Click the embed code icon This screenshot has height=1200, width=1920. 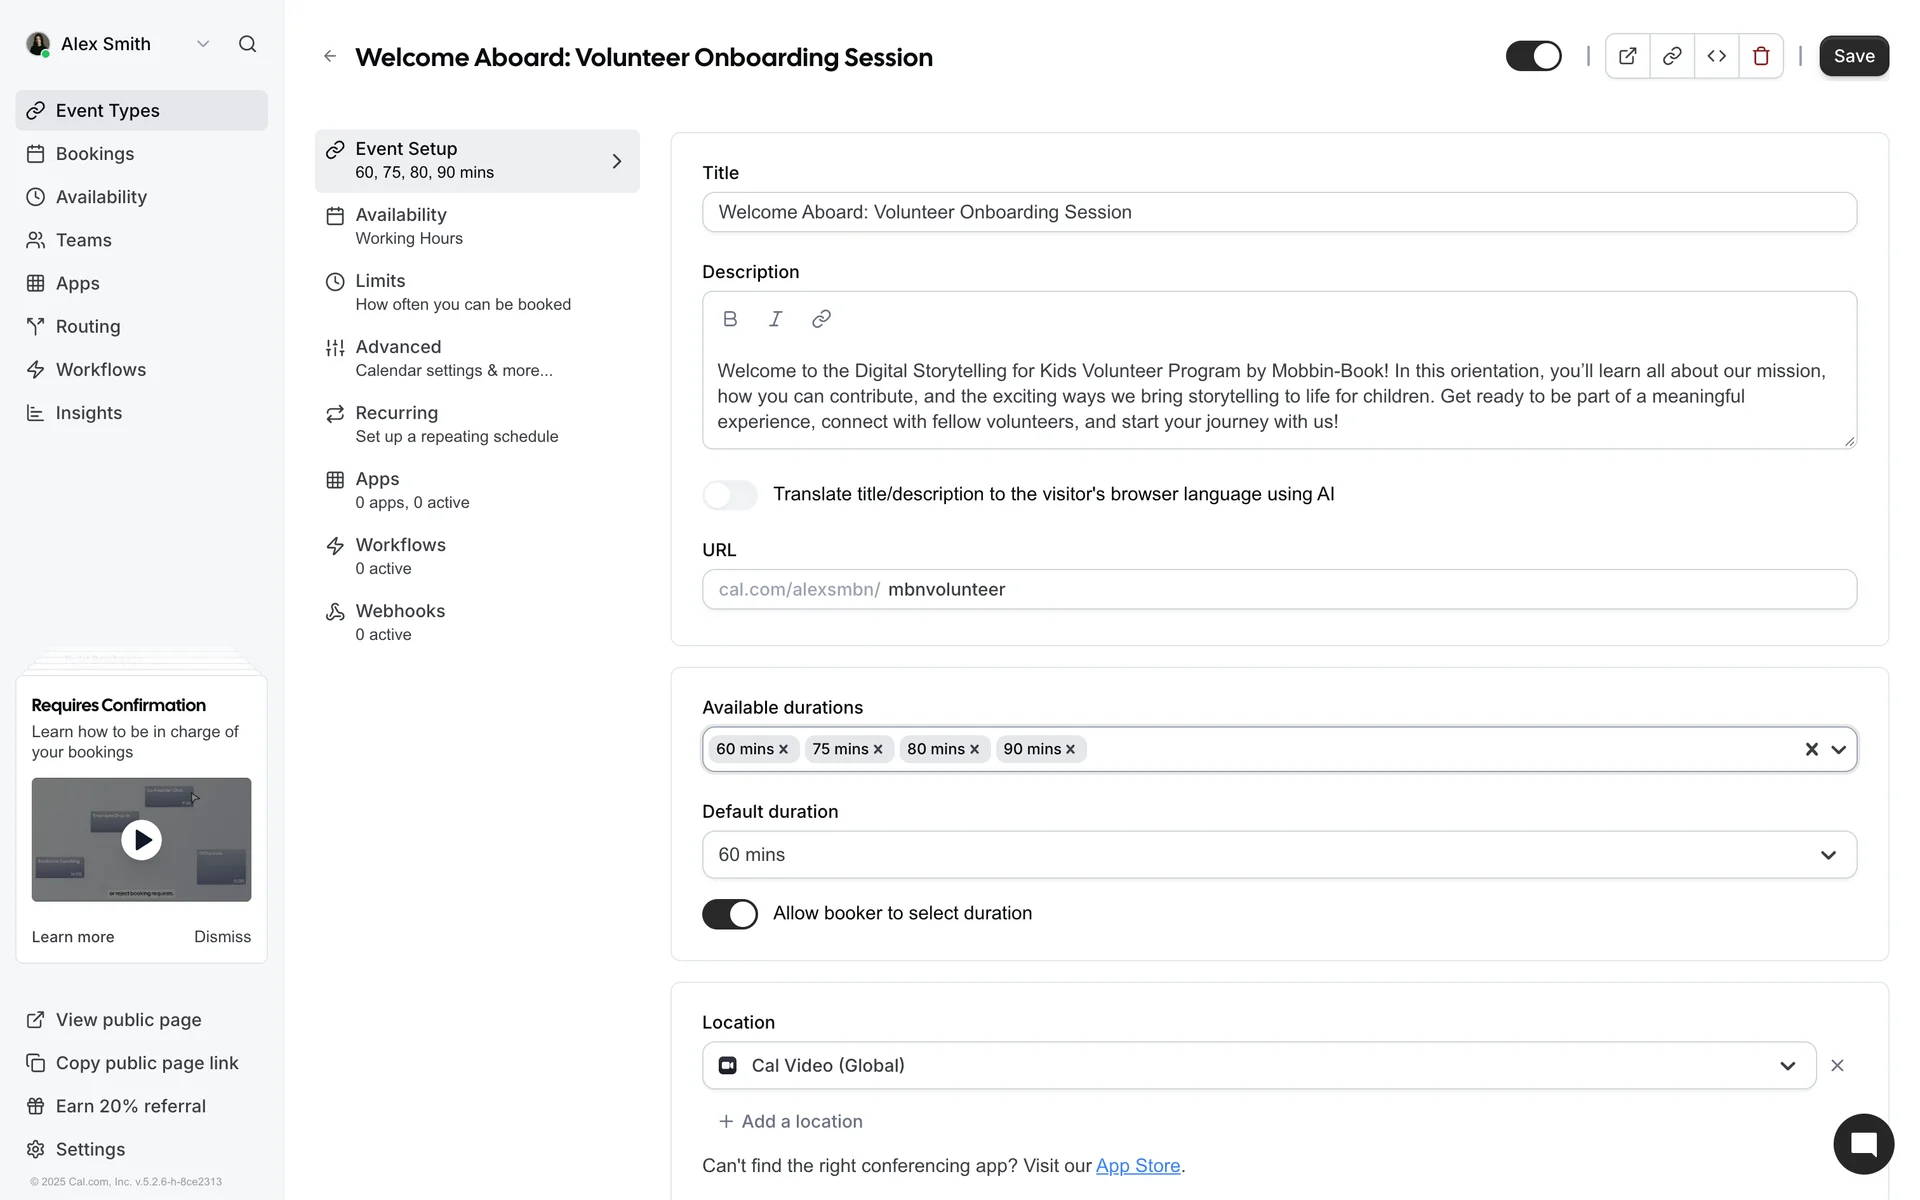1717,56
